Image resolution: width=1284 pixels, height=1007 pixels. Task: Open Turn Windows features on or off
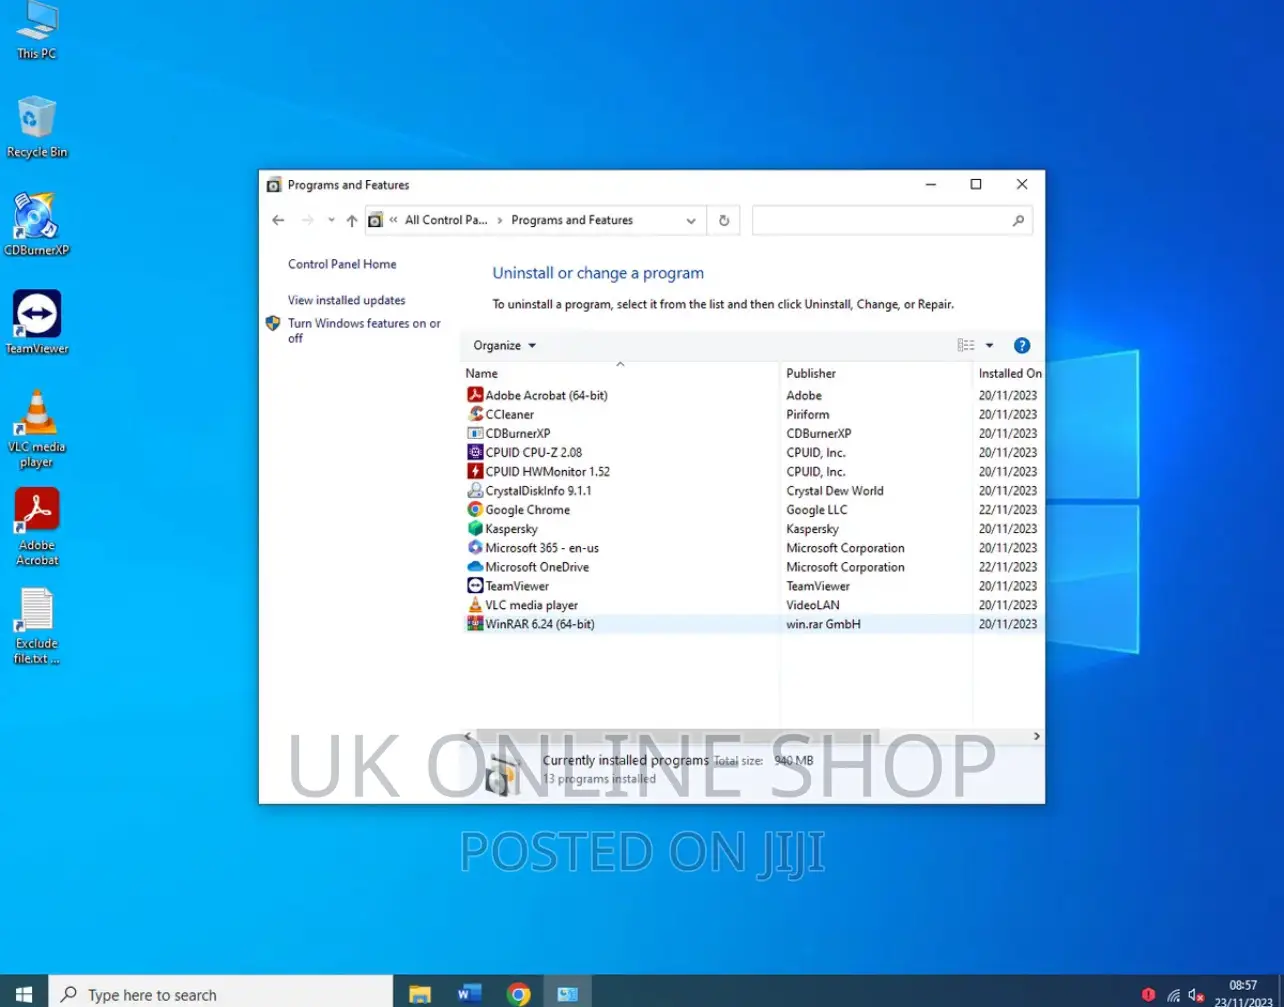364,331
